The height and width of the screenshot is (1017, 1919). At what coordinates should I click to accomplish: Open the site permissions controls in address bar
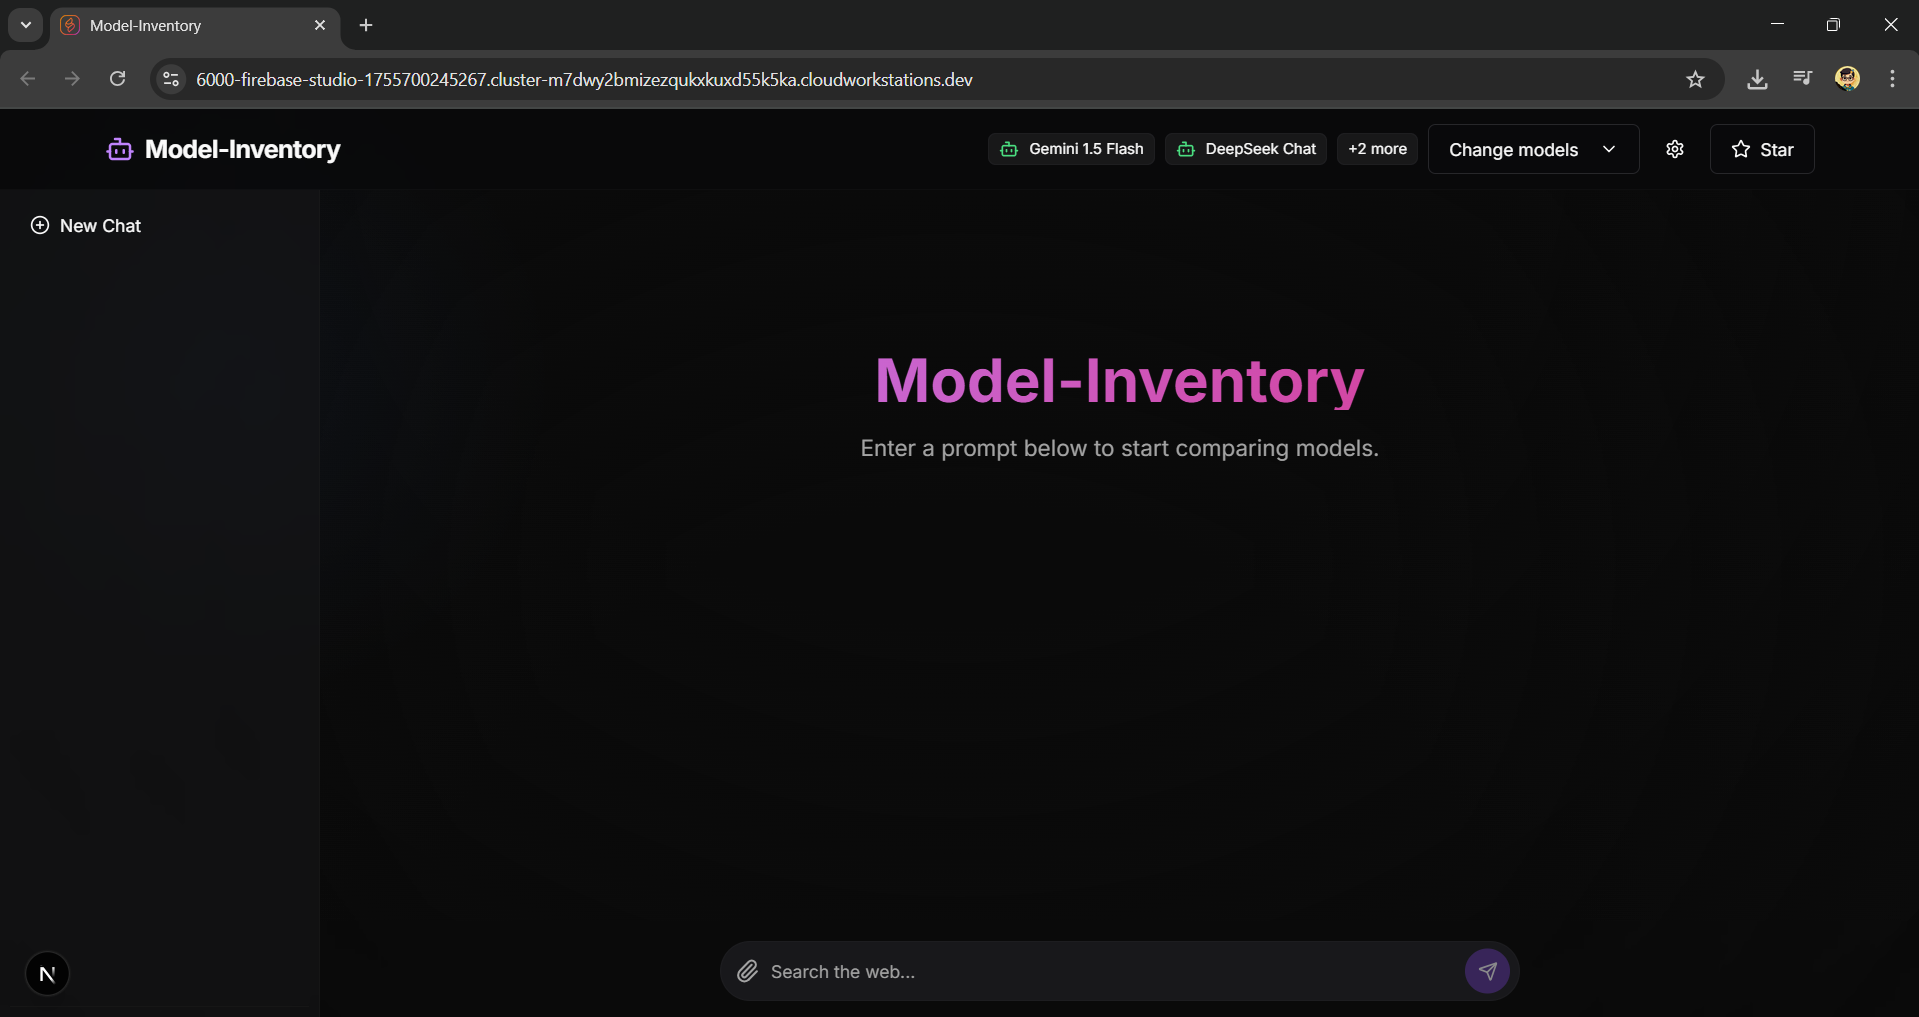tap(170, 79)
